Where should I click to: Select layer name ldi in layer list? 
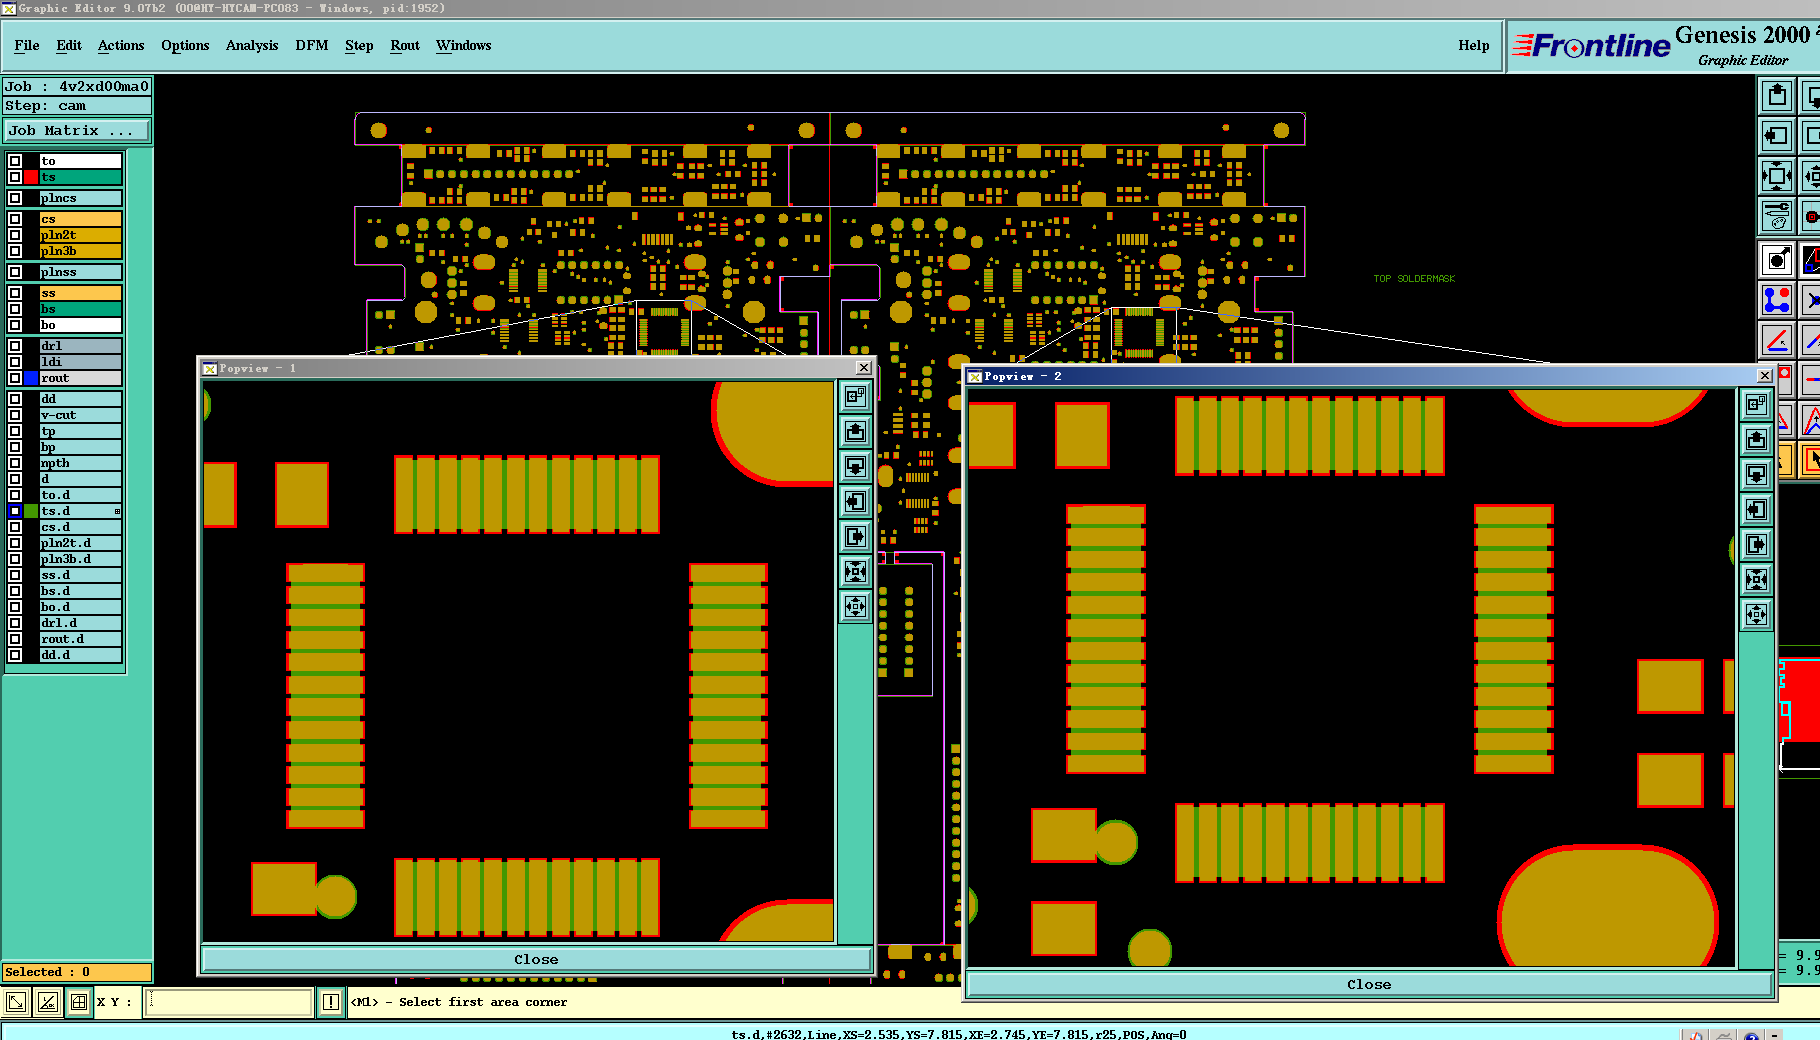[x=80, y=362]
